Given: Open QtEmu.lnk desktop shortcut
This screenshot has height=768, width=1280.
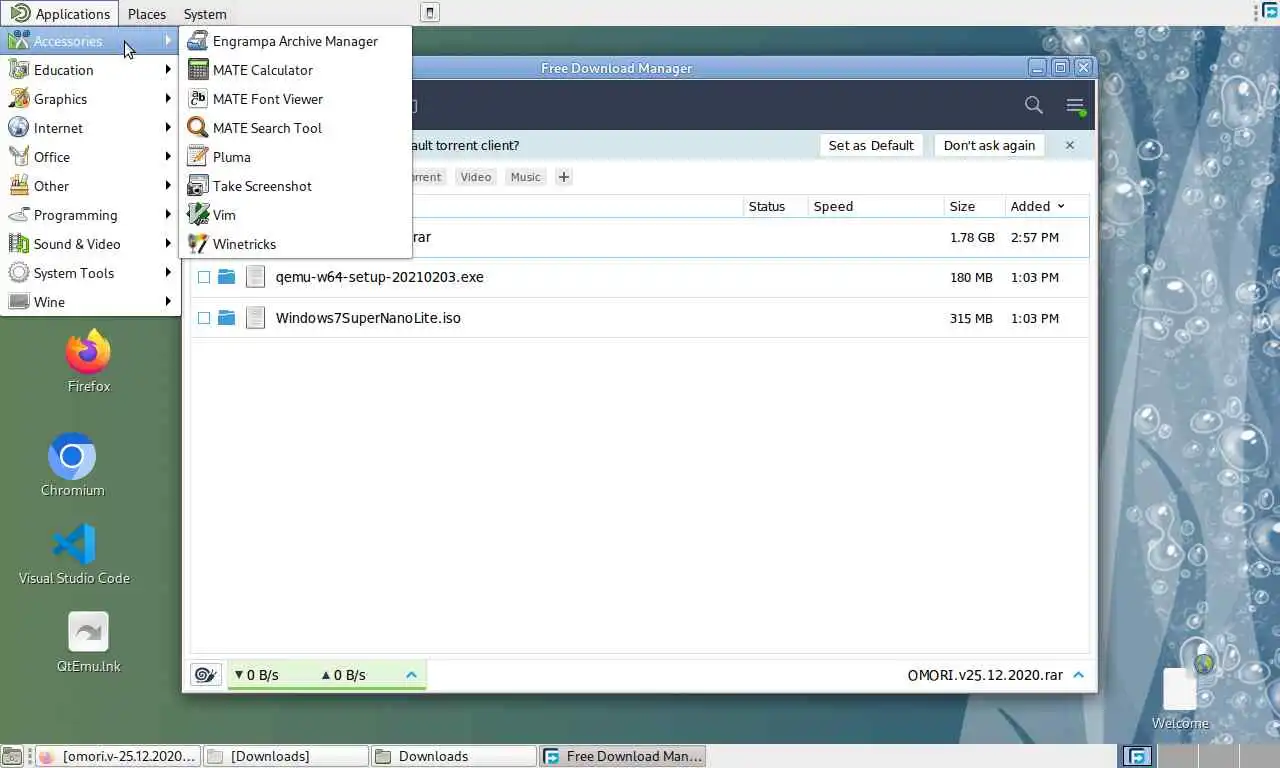Looking at the screenshot, I should pos(88,643).
